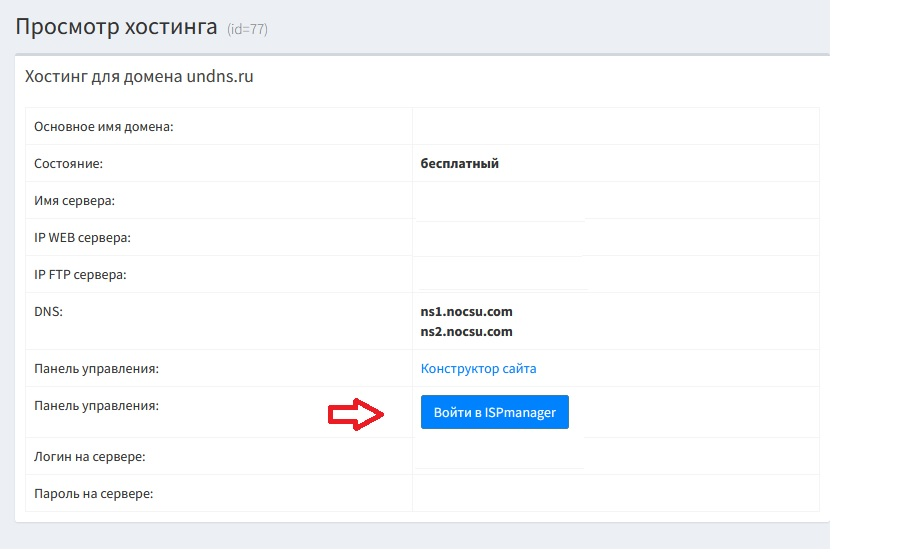Click the Состояние row label

click(69, 164)
